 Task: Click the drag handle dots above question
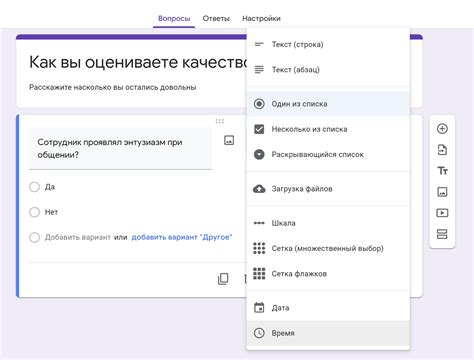pos(220,121)
